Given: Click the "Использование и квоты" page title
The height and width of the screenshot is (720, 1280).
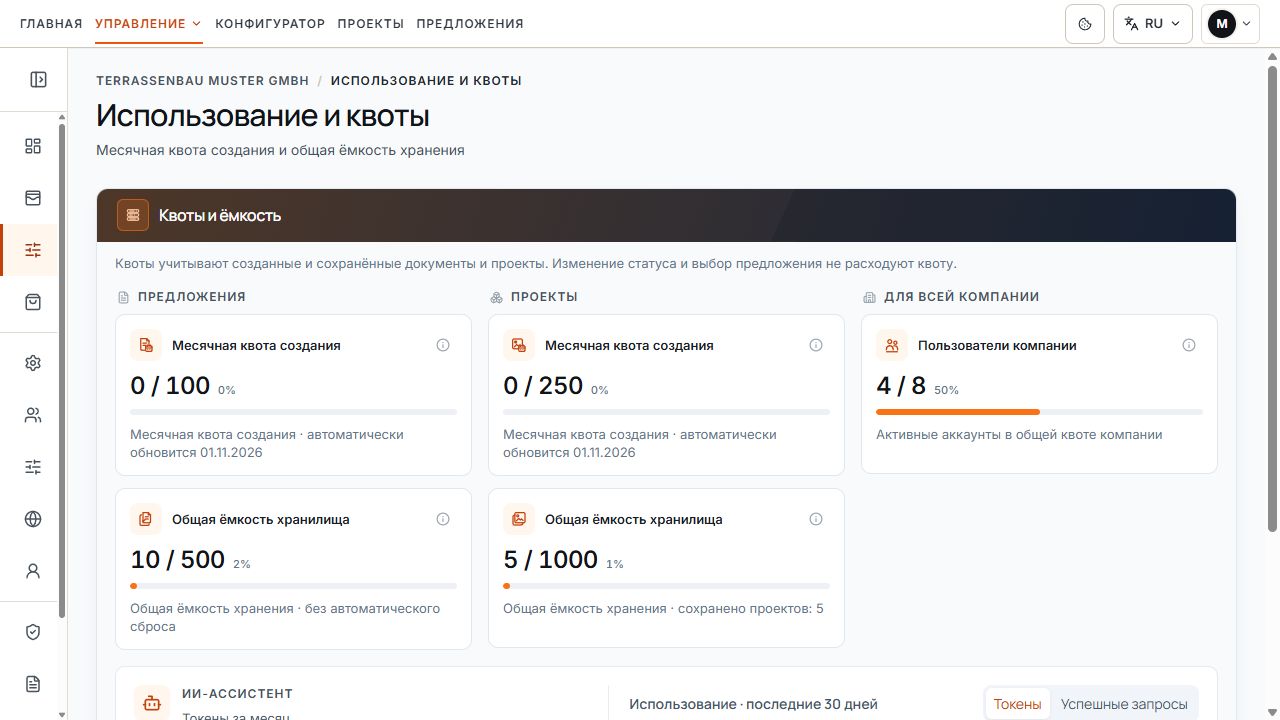Looking at the screenshot, I should point(263,116).
